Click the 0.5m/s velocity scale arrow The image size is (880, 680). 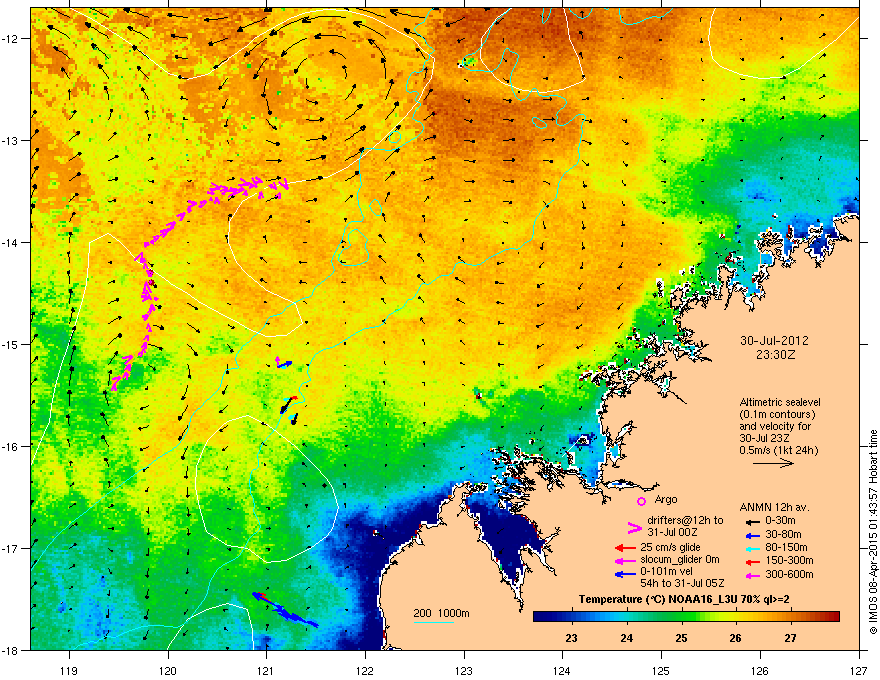[x=773, y=463]
